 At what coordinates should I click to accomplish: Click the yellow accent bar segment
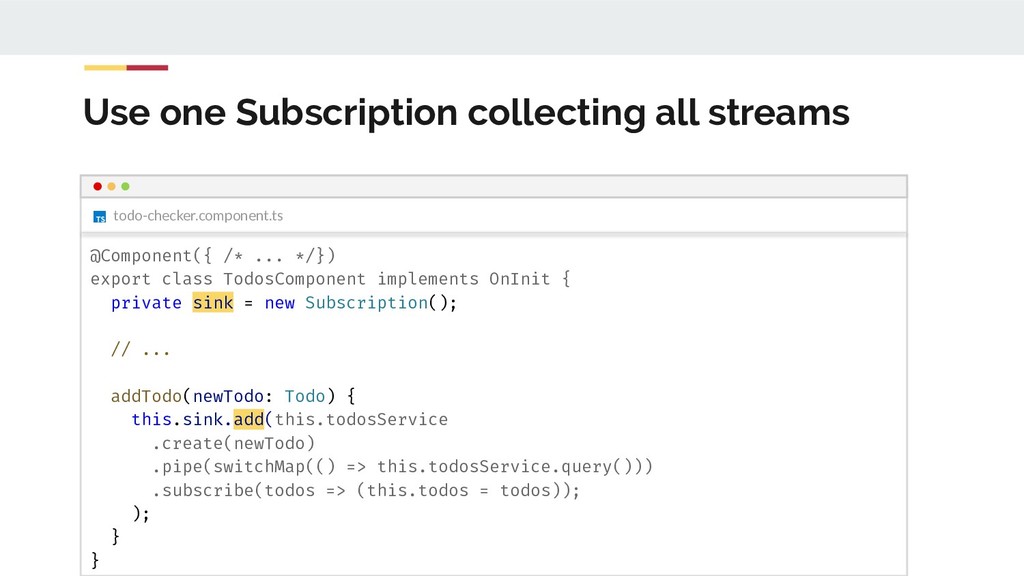104,68
